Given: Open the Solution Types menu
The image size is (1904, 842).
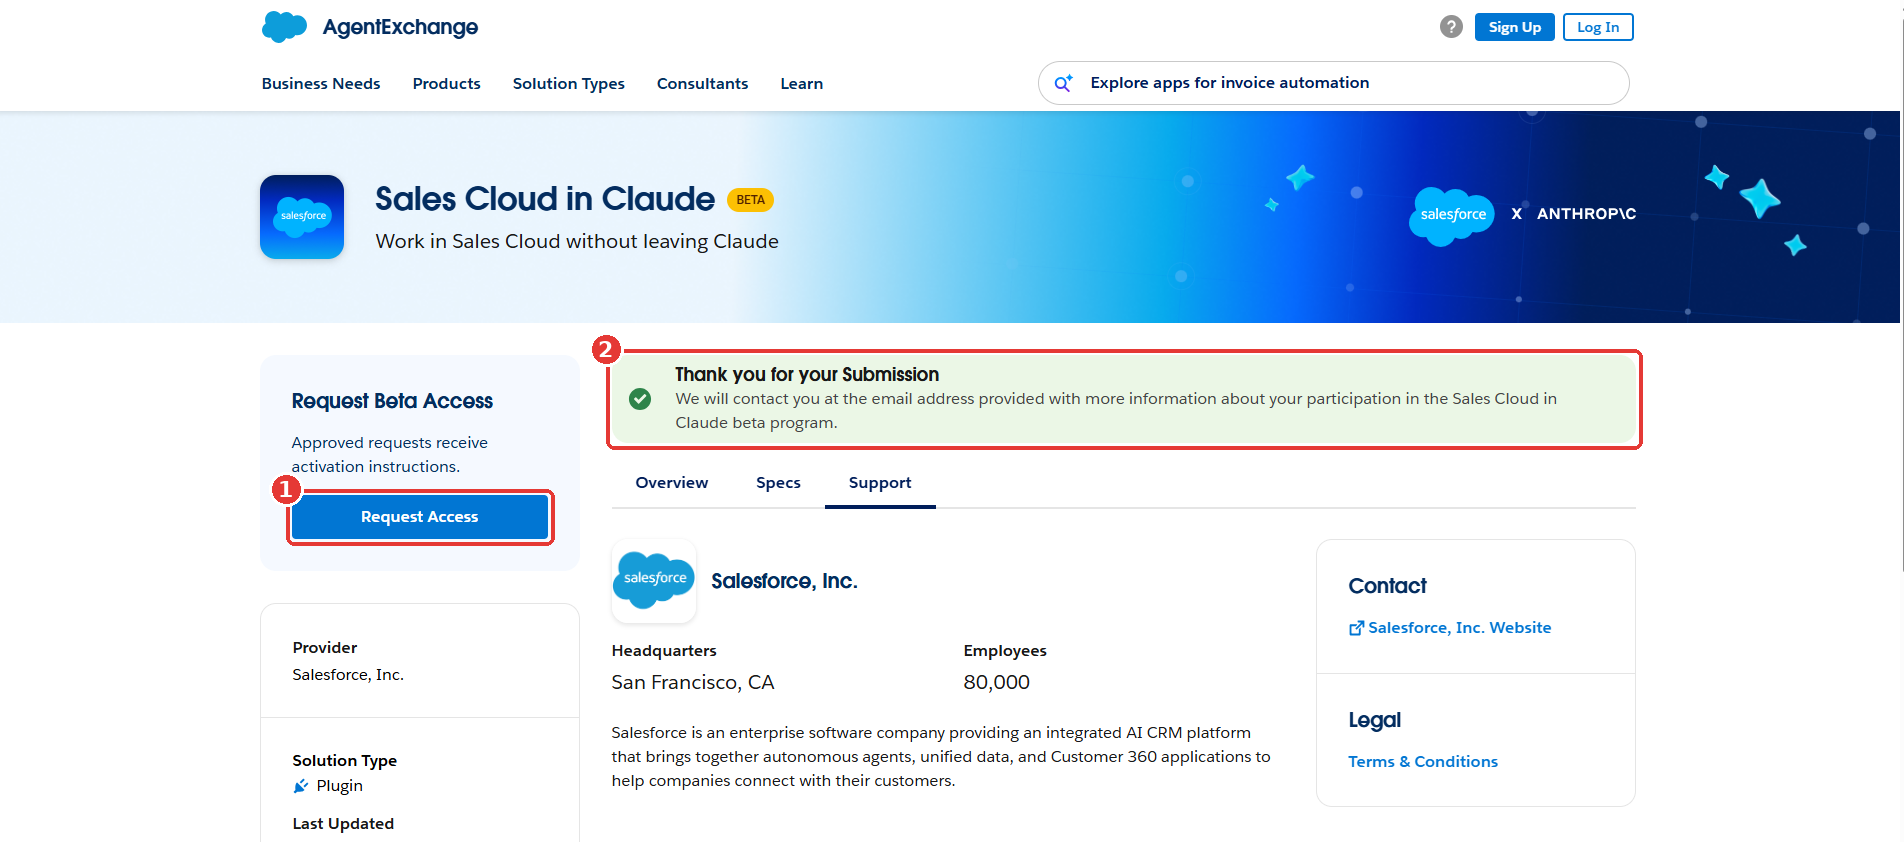Looking at the screenshot, I should tap(569, 84).
